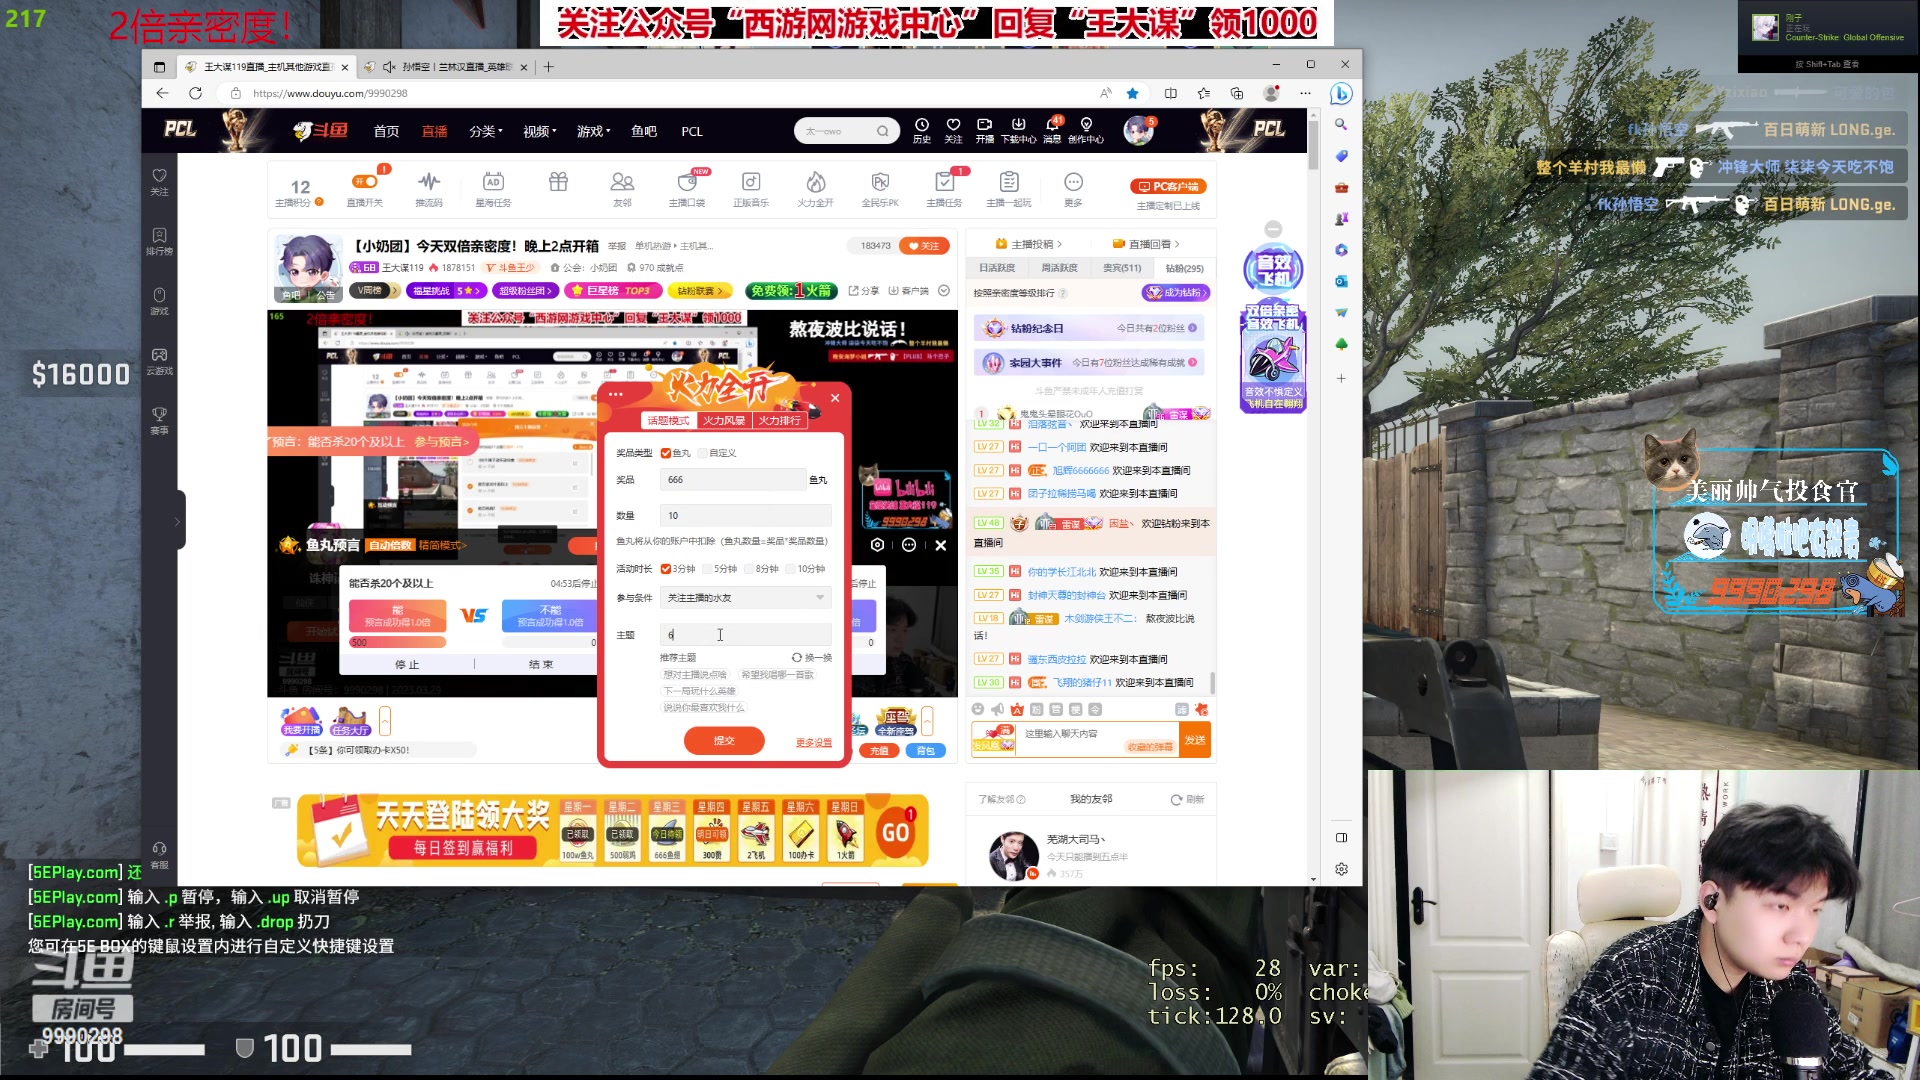The height and width of the screenshot is (1080, 1920).
Task: Open 分类 dropdown in Douyu nav
Action: [x=486, y=131]
